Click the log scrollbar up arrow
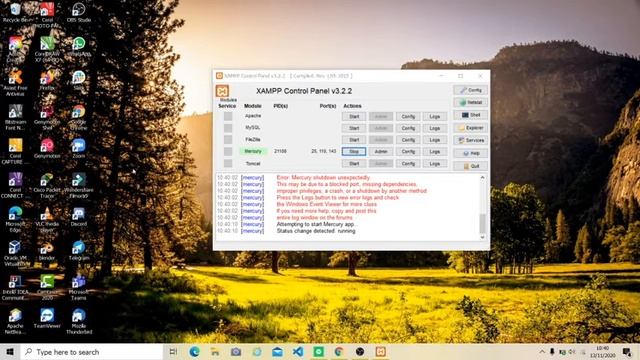 click(482, 178)
